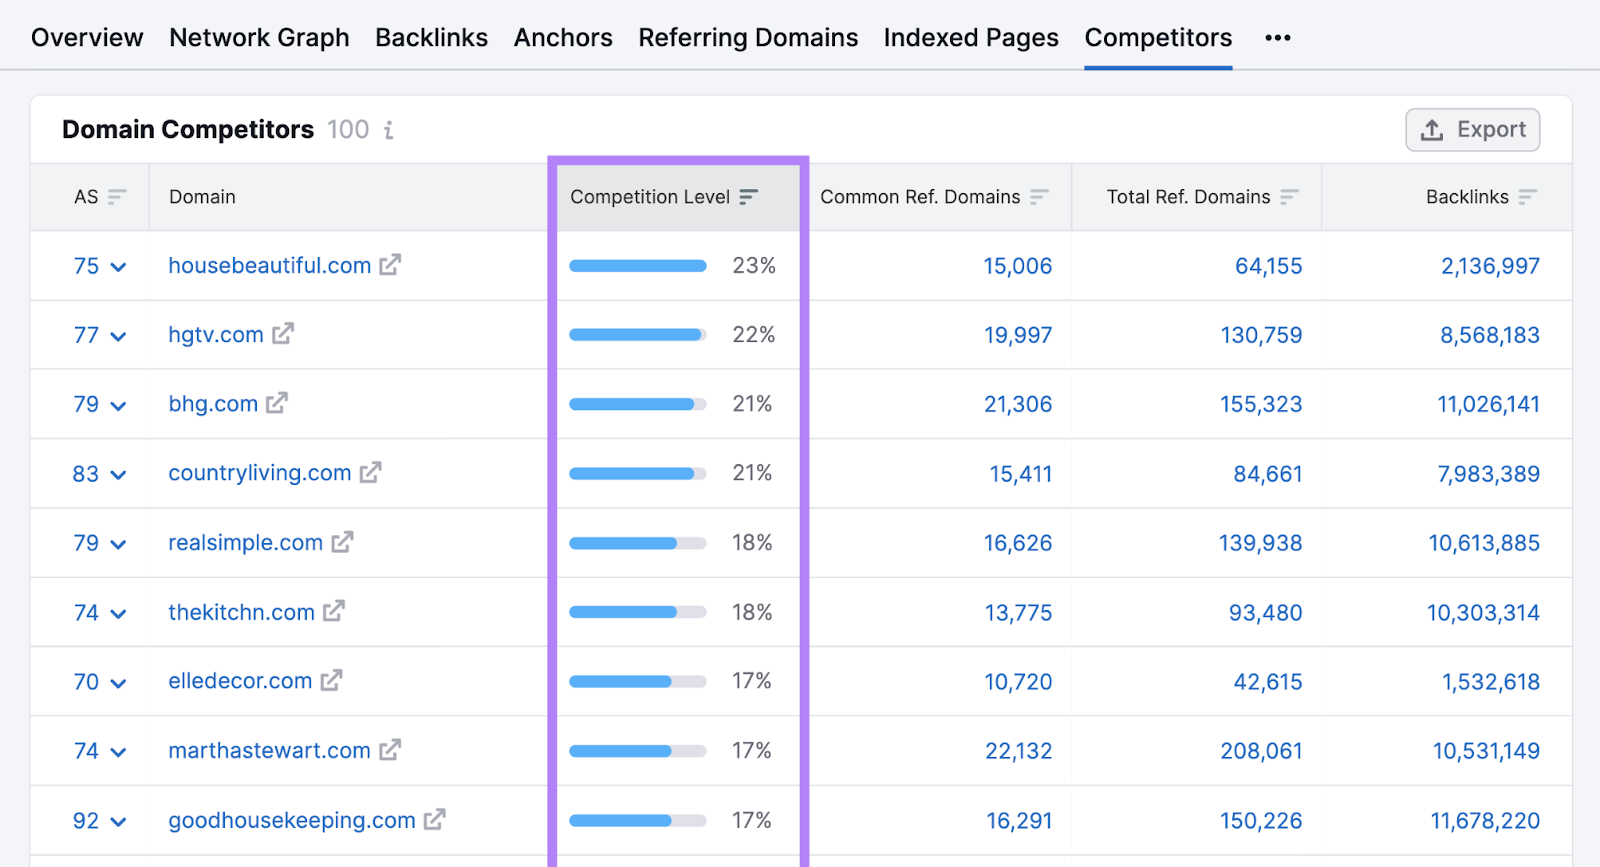Expand AS 74 chevron for marthastewart.com
Viewport: 1600px width, 867px height.
click(118, 752)
